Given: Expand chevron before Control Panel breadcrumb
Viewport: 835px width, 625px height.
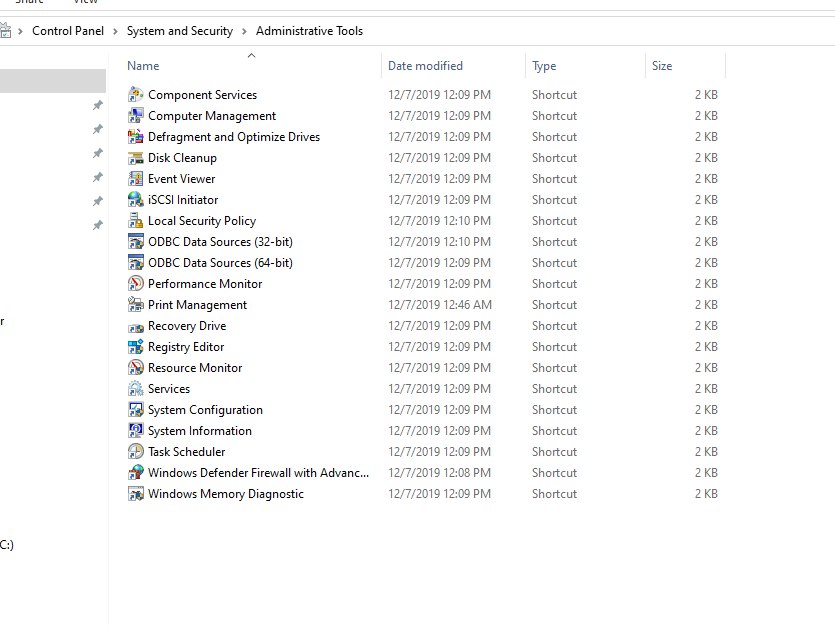Looking at the screenshot, I should point(20,31).
